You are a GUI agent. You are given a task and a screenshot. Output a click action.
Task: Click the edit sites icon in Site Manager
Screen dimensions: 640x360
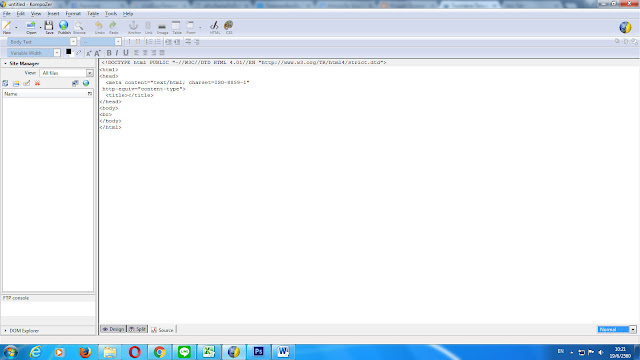75,83
